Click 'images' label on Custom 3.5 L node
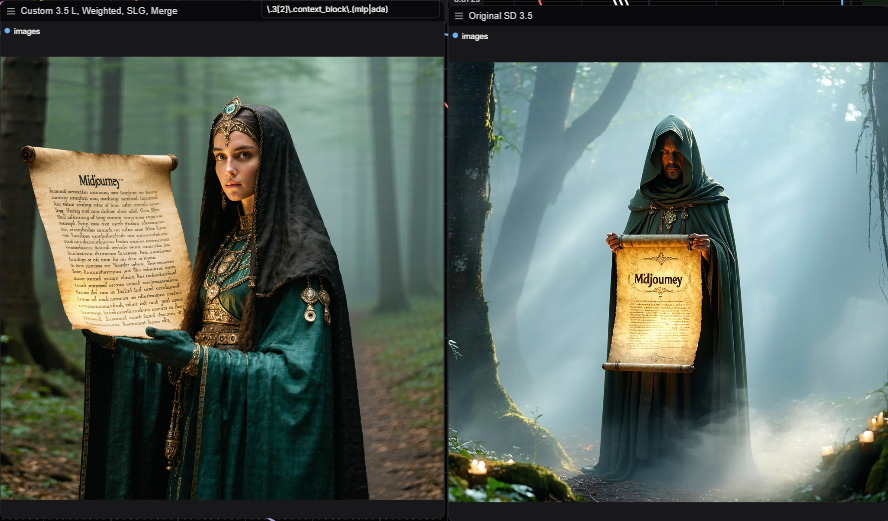 click(x=27, y=32)
